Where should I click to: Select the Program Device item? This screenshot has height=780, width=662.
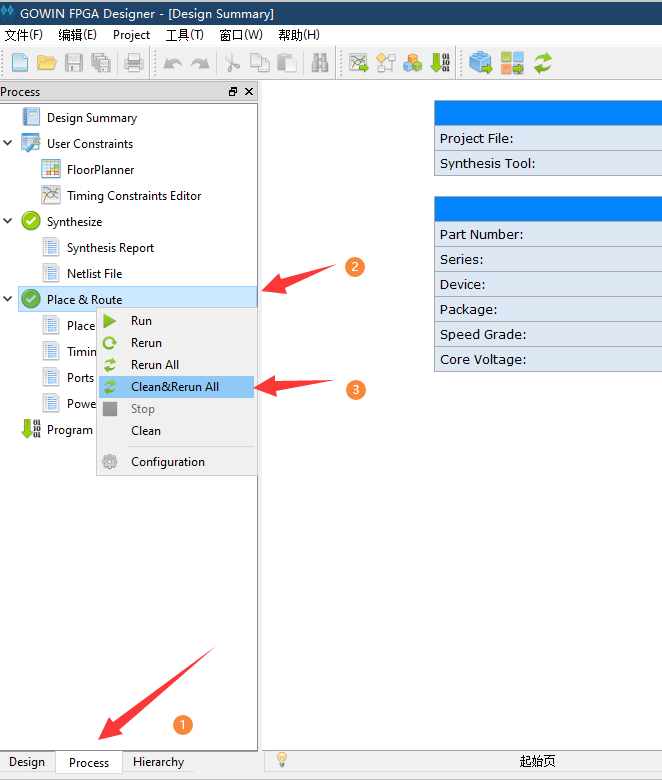(x=70, y=430)
